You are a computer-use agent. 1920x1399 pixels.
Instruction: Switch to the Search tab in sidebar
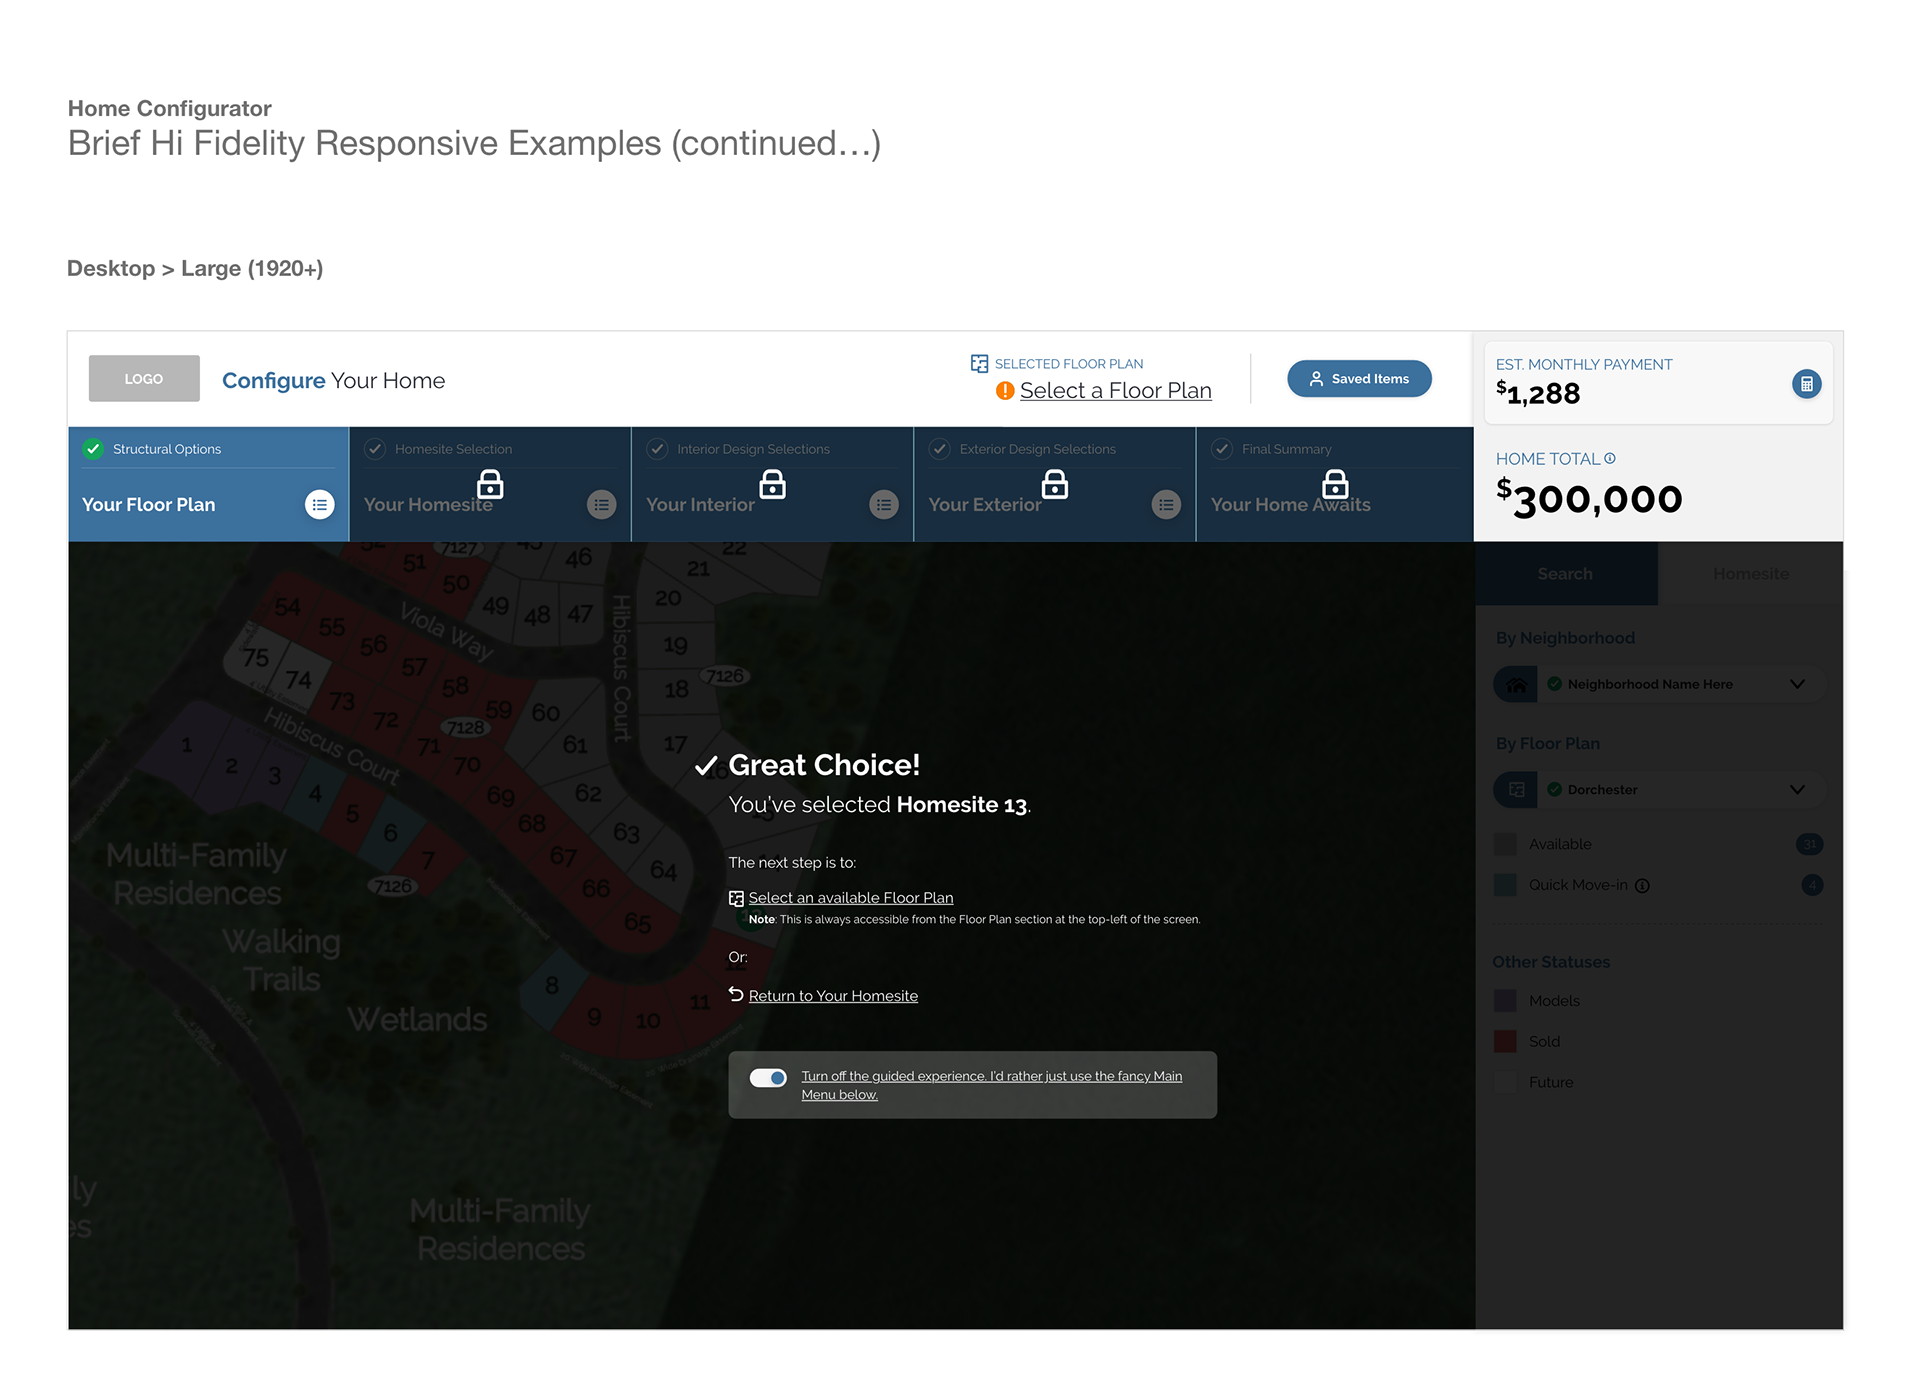(x=1566, y=574)
